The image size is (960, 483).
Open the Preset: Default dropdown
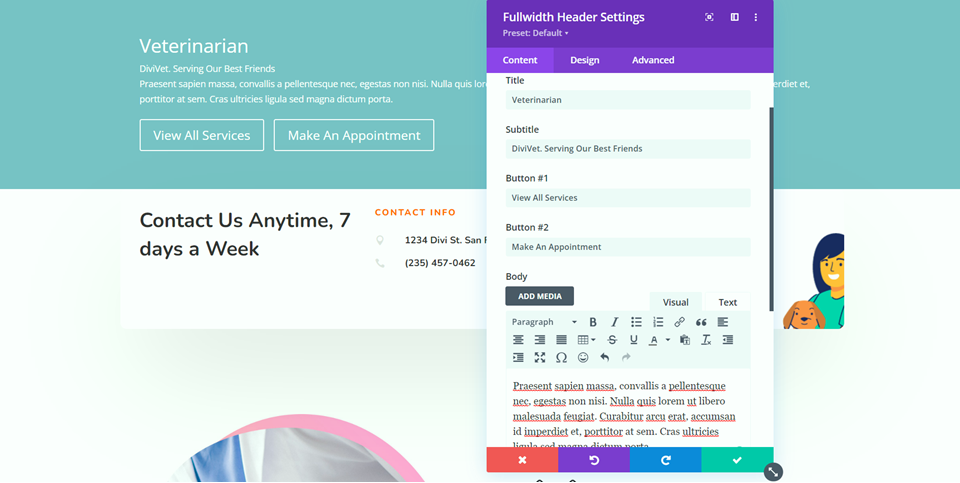pos(536,33)
